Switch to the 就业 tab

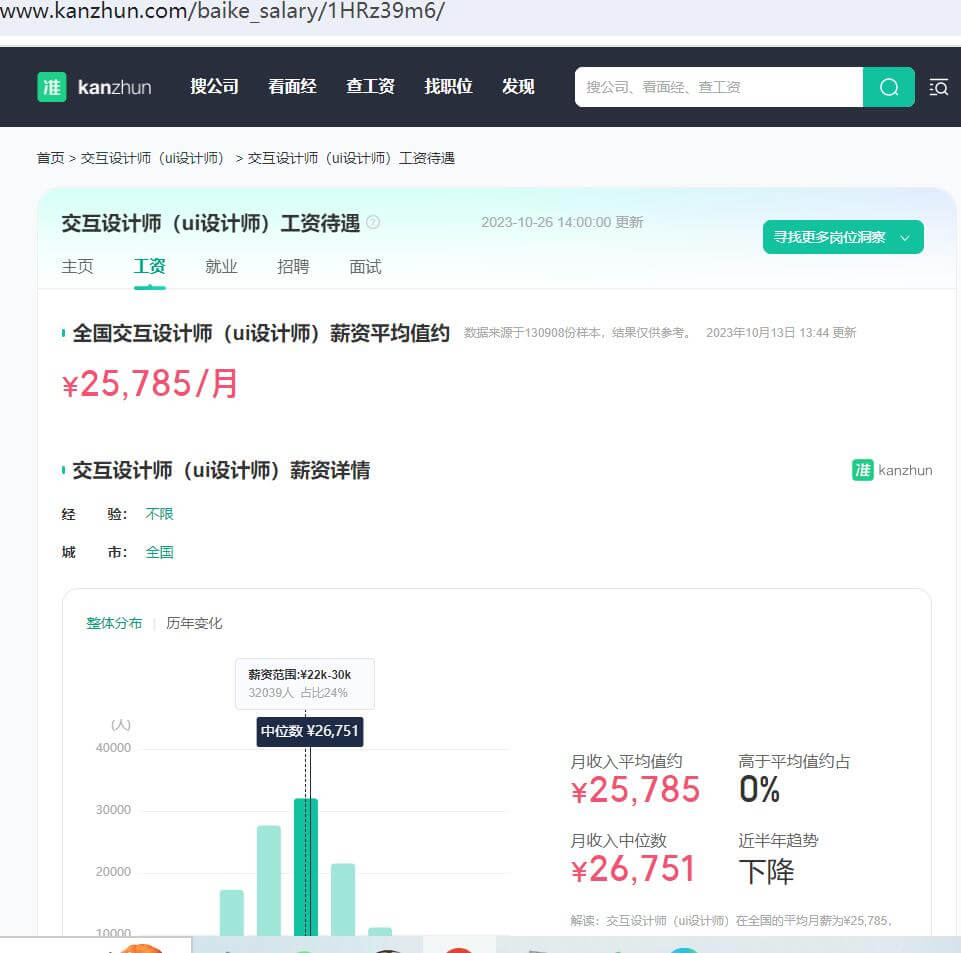click(221, 267)
